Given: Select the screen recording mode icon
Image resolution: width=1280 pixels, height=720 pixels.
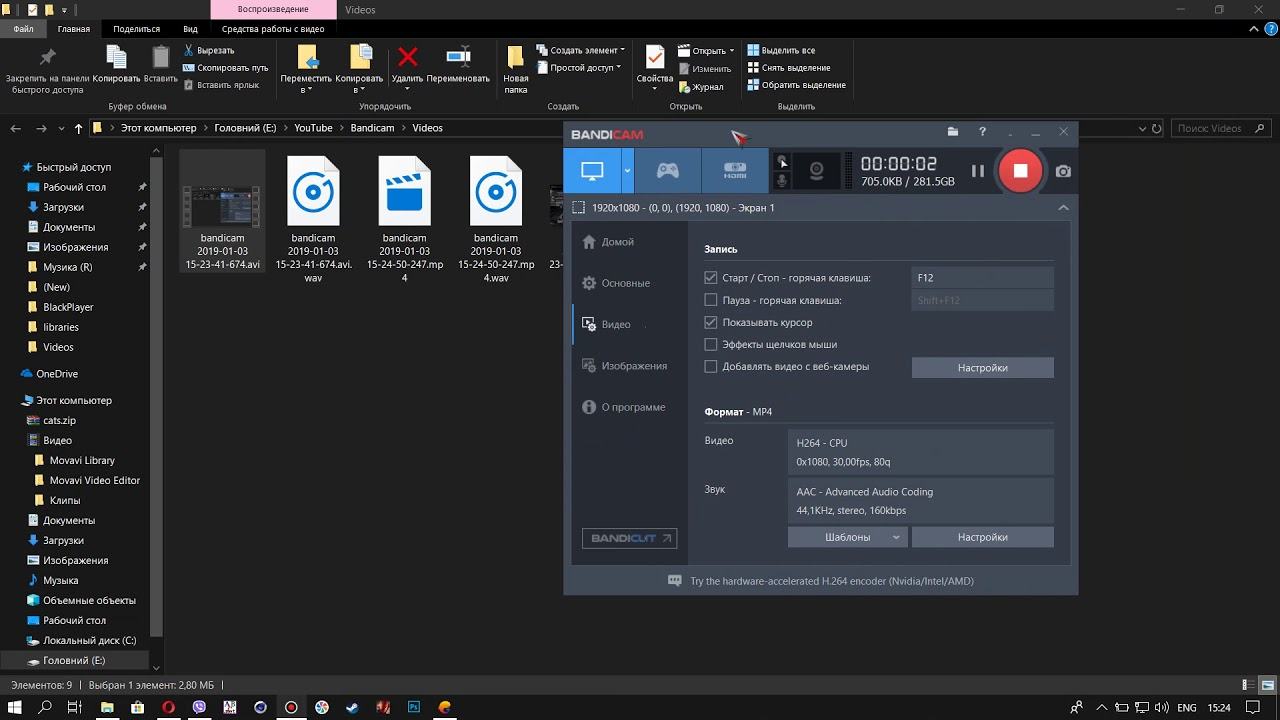Looking at the screenshot, I should click(593, 170).
